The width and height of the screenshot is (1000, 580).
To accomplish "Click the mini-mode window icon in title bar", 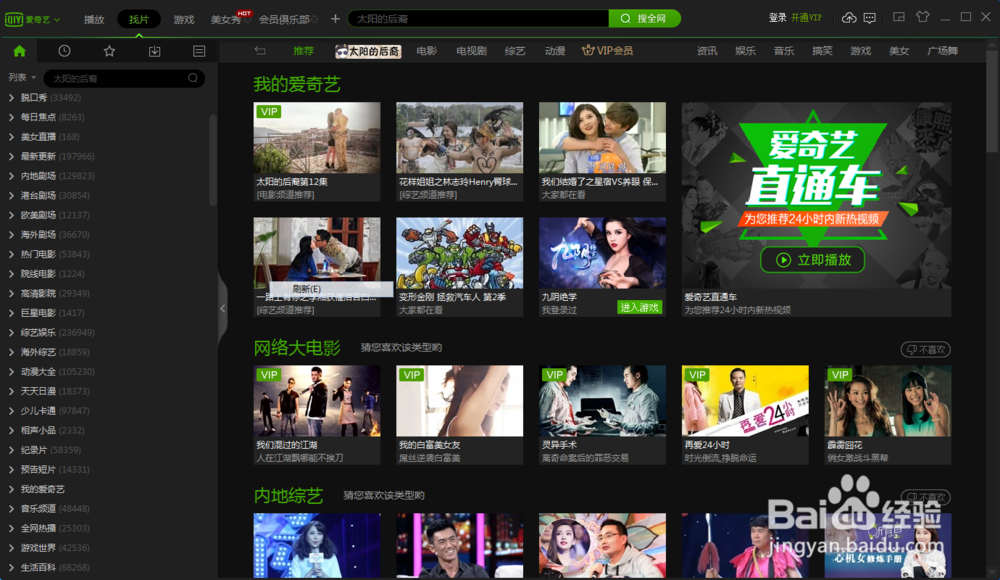I will click(x=899, y=17).
